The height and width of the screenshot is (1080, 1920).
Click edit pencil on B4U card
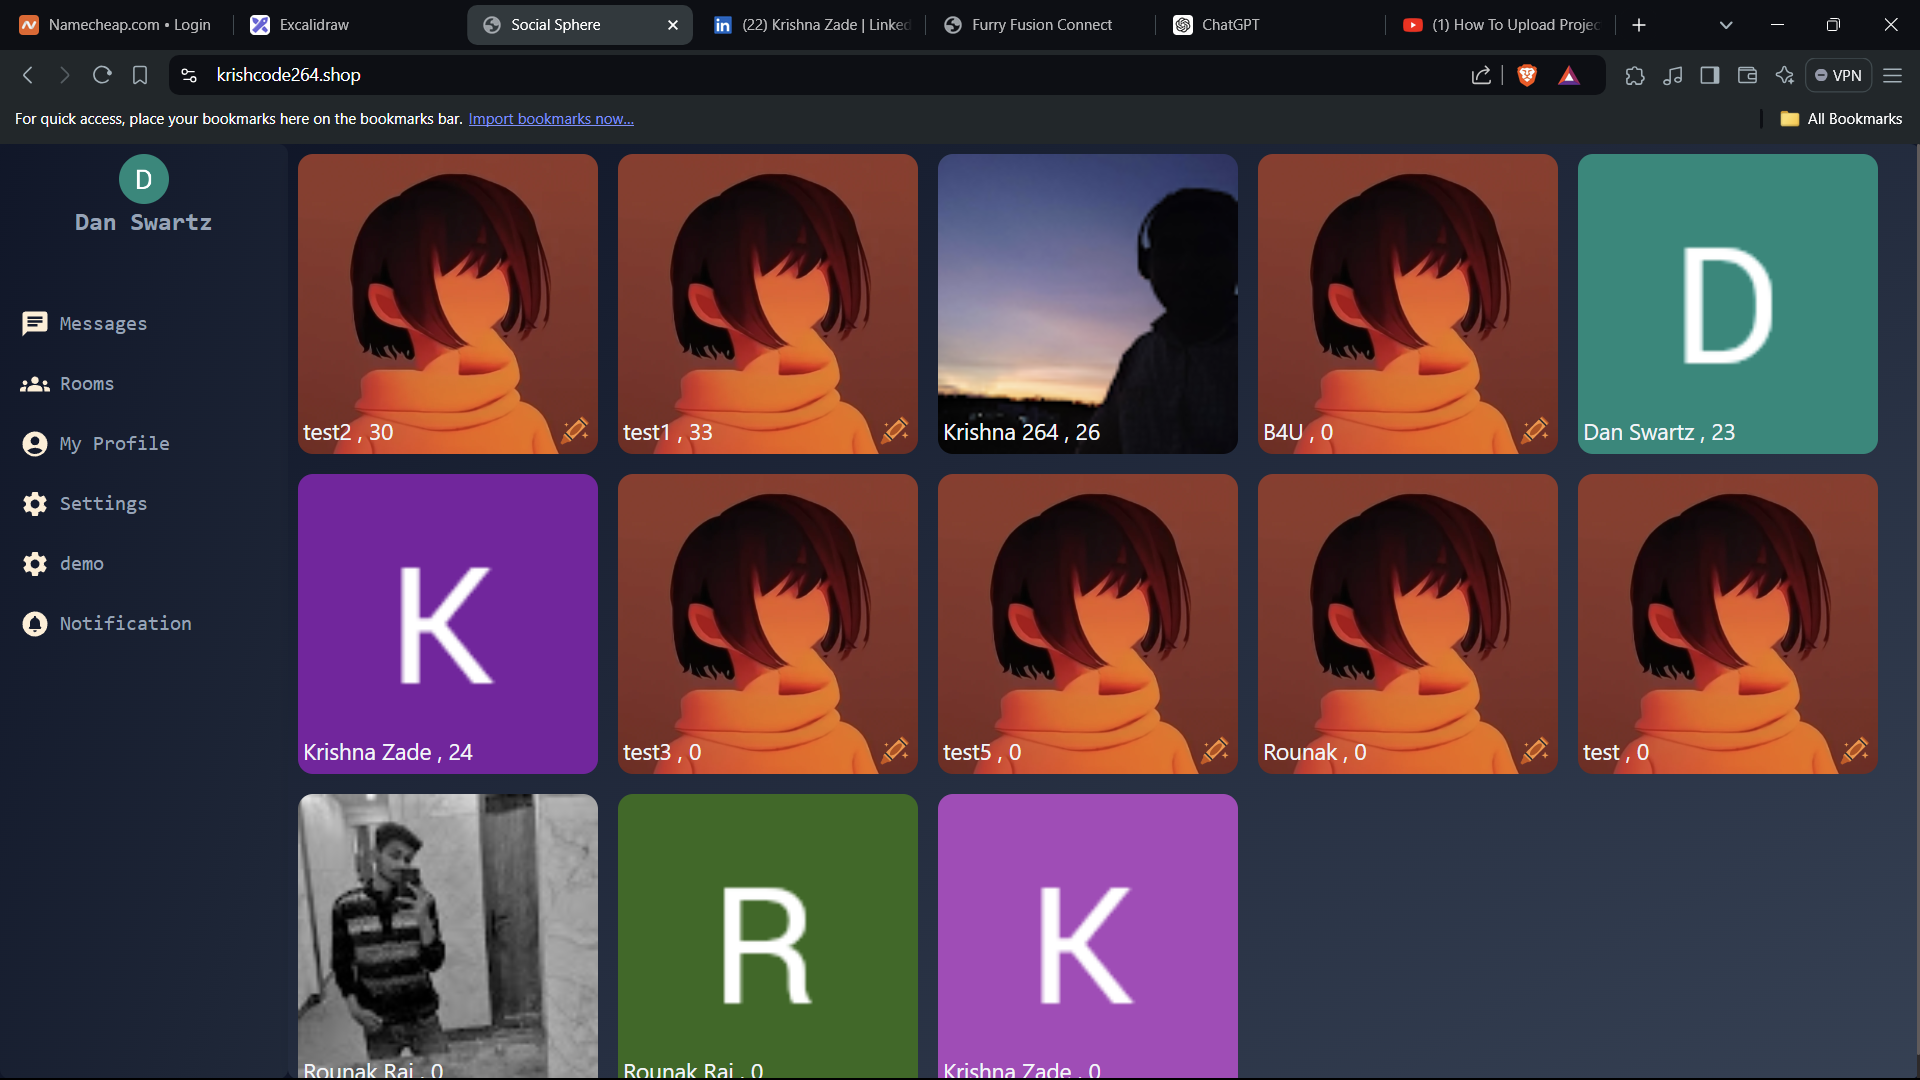tap(1535, 431)
